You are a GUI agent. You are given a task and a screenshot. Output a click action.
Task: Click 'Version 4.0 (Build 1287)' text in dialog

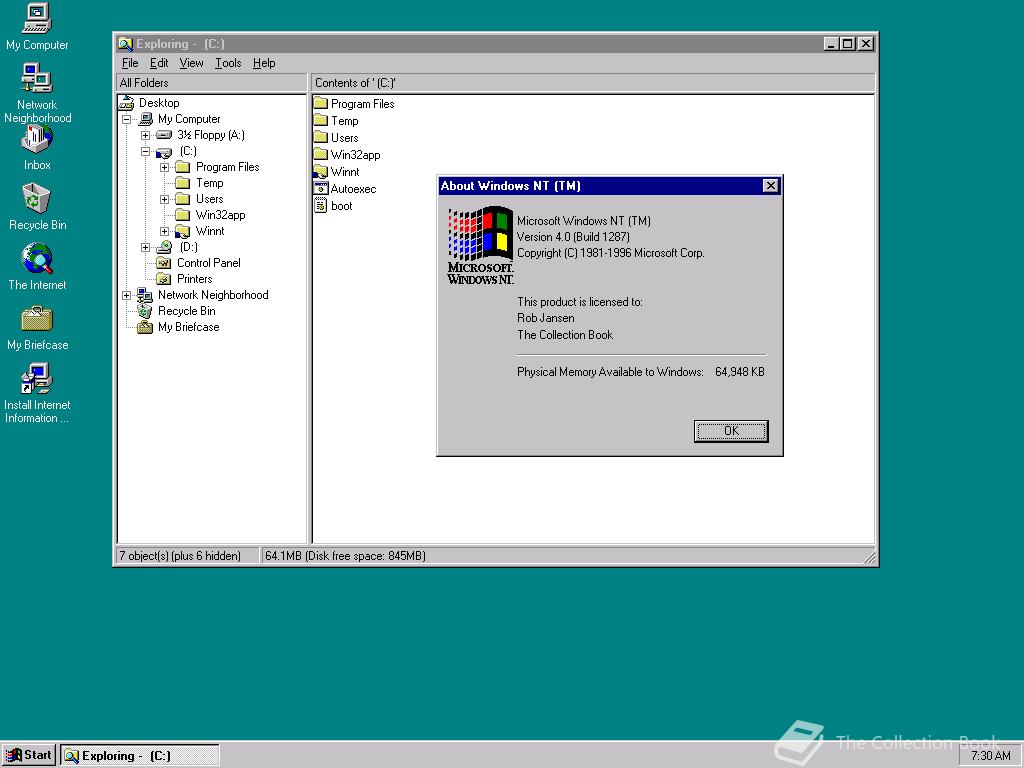point(573,236)
